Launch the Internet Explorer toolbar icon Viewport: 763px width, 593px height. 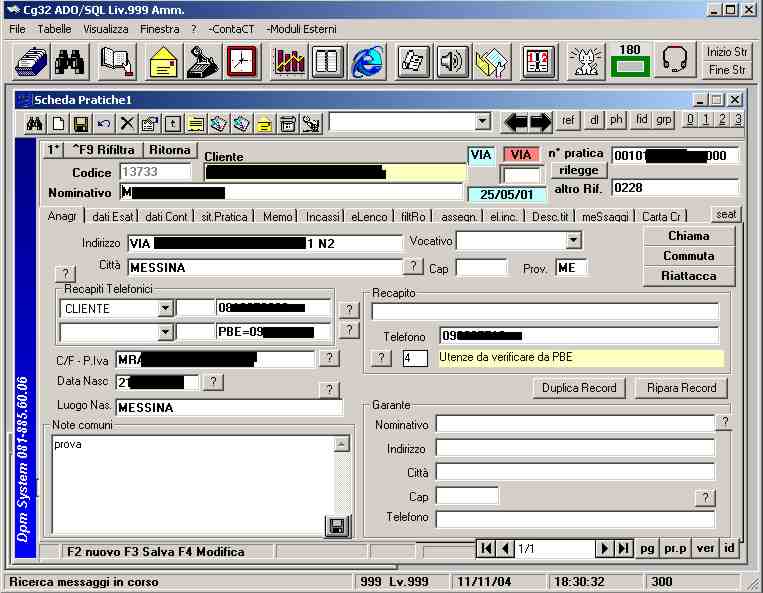368,61
